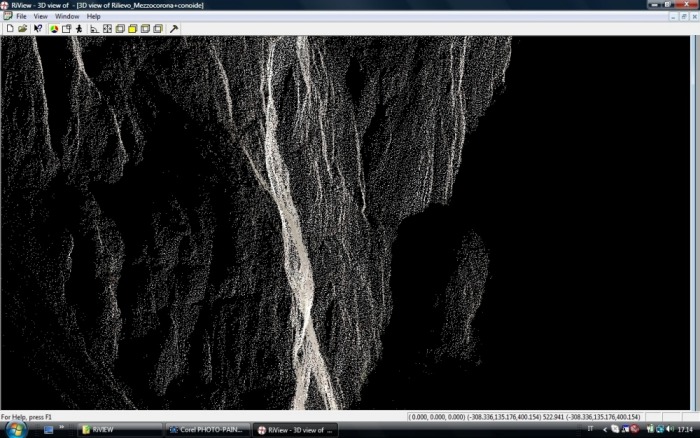Viewport: 700px width, 438px height.
Task: Click the last cube view icon before hammer
Action: pyautogui.click(x=158, y=29)
